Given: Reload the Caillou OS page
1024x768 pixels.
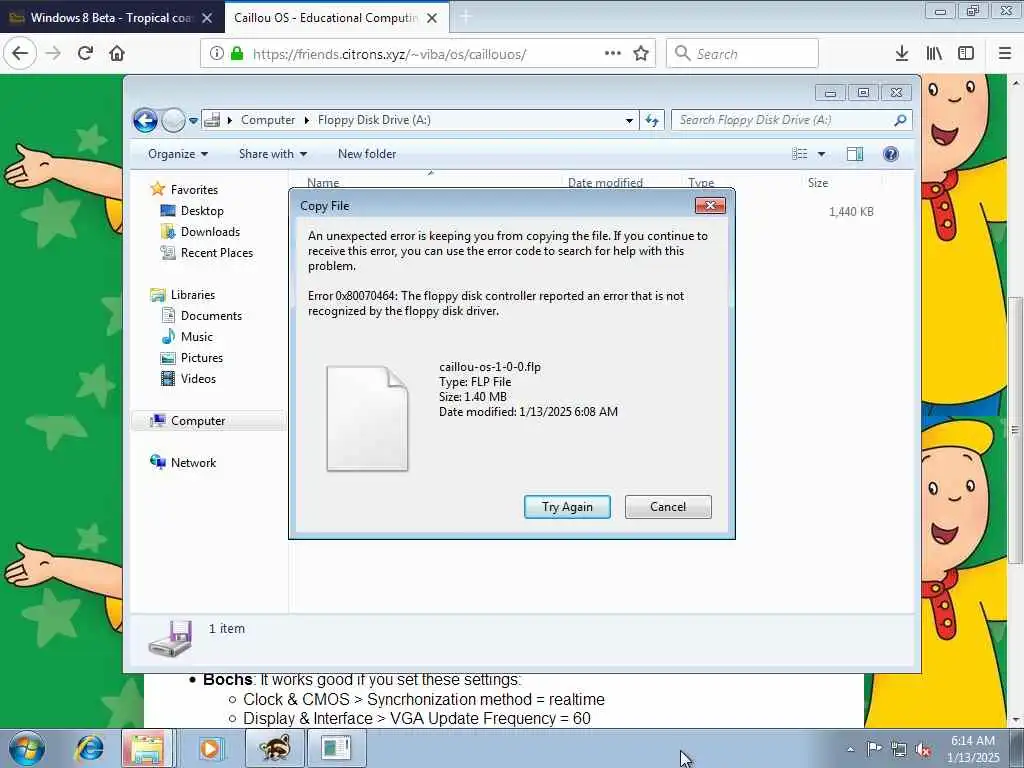Looking at the screenshot, I should pos(86,53).
